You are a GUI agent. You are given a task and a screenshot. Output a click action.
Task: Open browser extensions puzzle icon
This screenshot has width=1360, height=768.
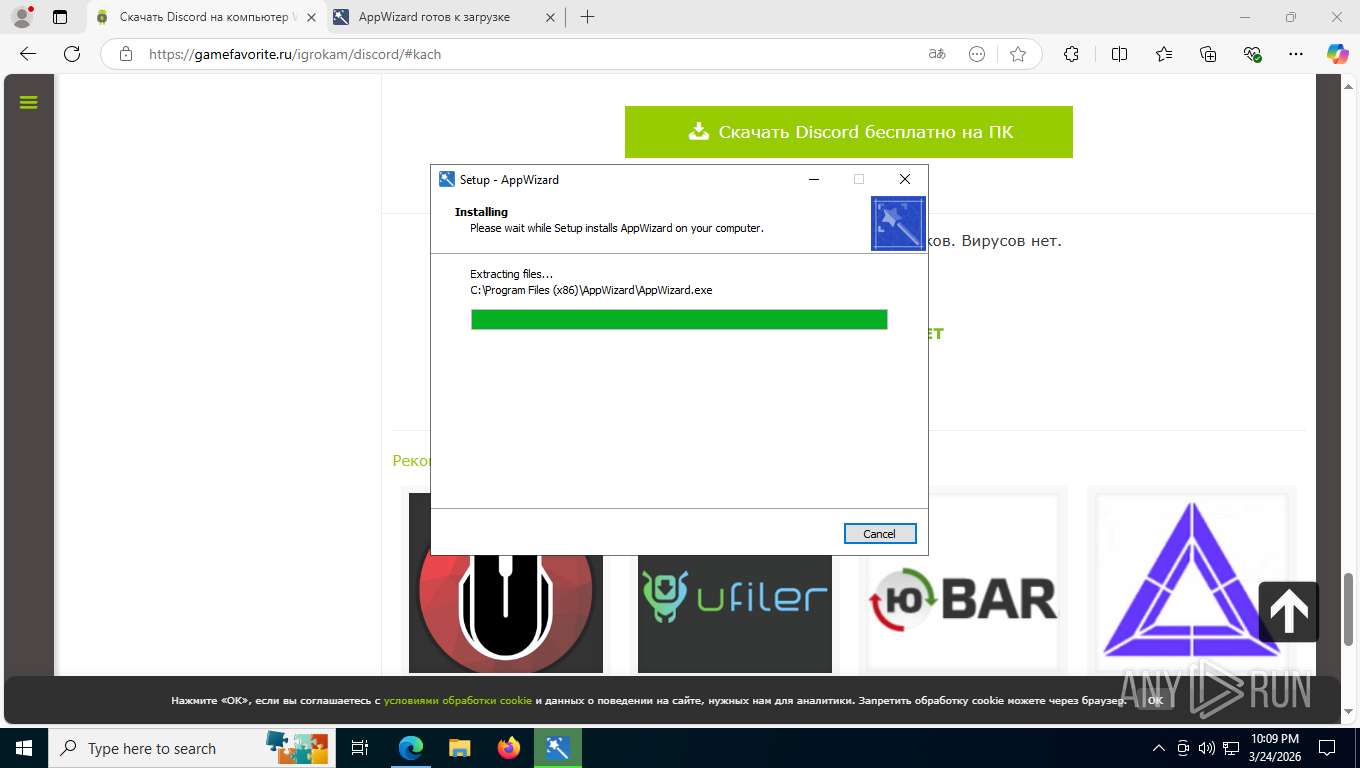[x=1071, y=54]
